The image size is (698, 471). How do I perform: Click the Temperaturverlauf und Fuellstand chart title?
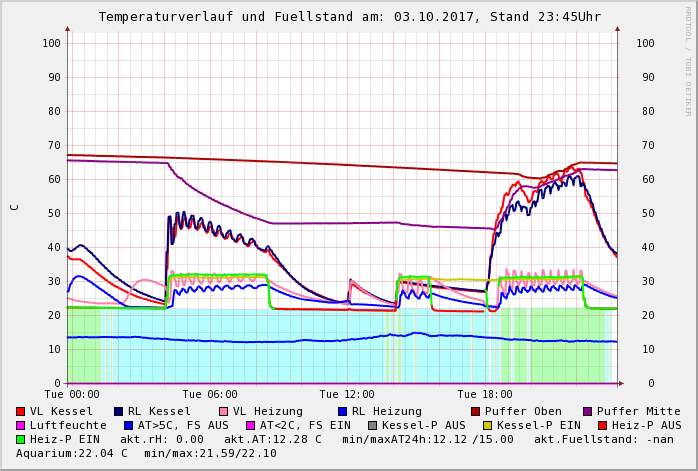(x=349, y=17)
